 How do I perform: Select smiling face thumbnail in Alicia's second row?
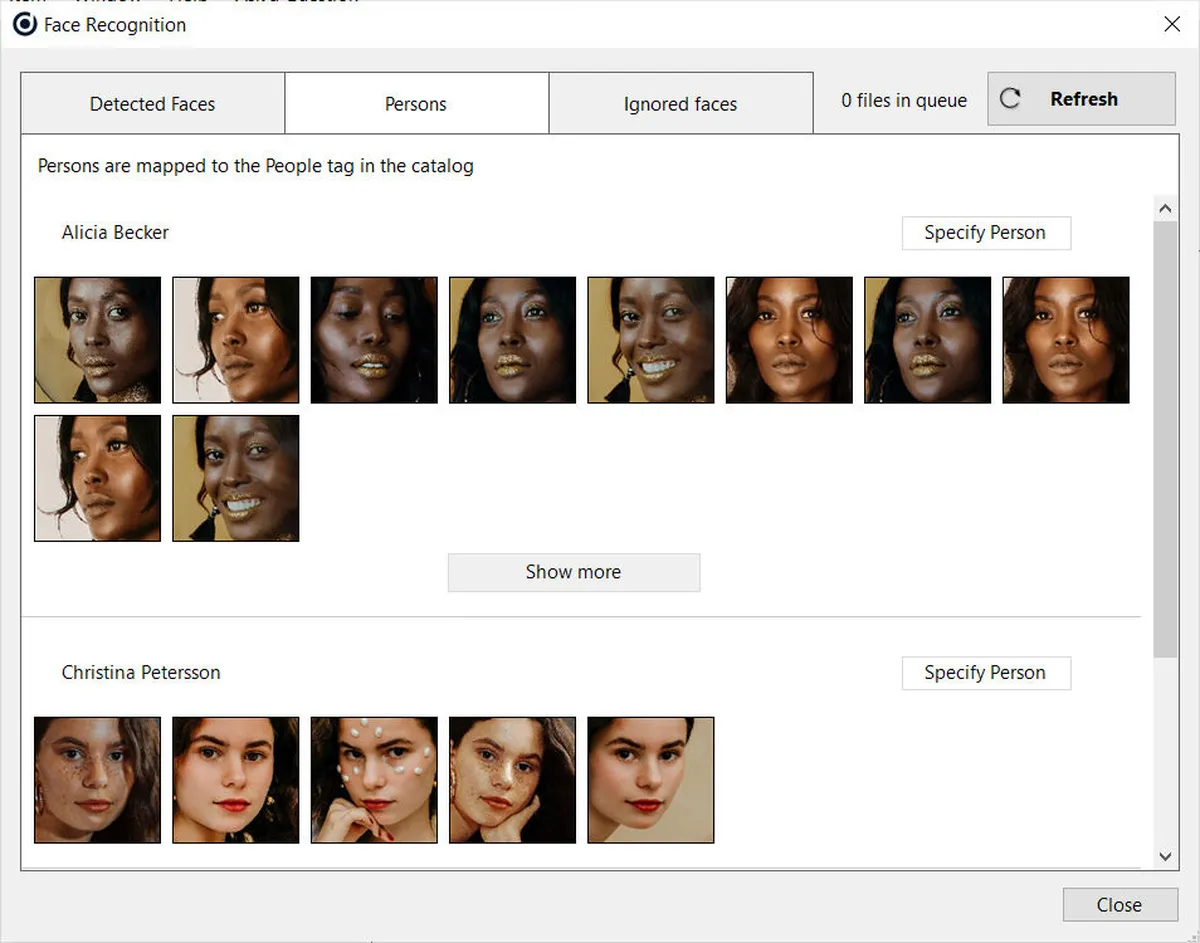(x=236, y=478)
